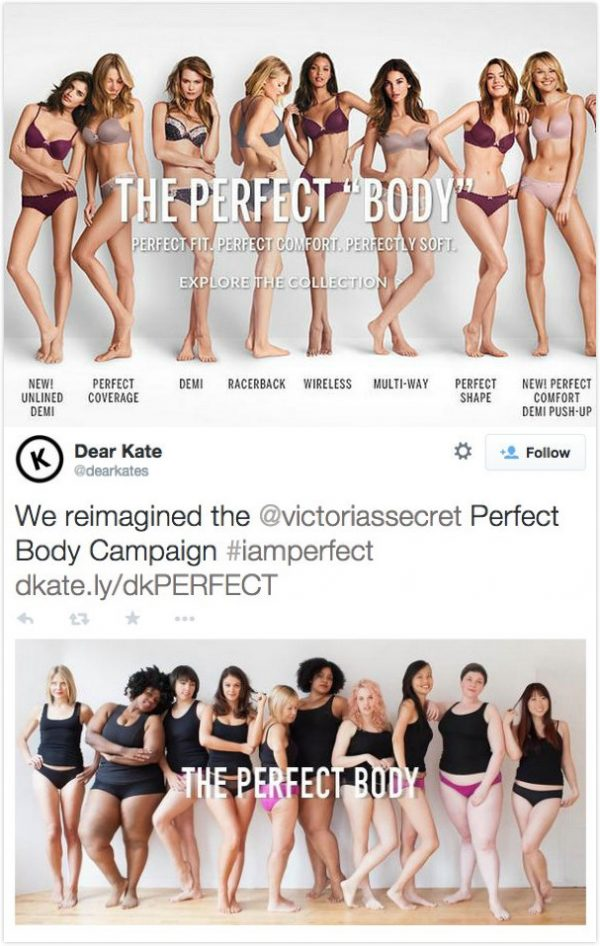600x946 pixels.
Task: Click the Dear Kate account name
Action: pos(118,451)
